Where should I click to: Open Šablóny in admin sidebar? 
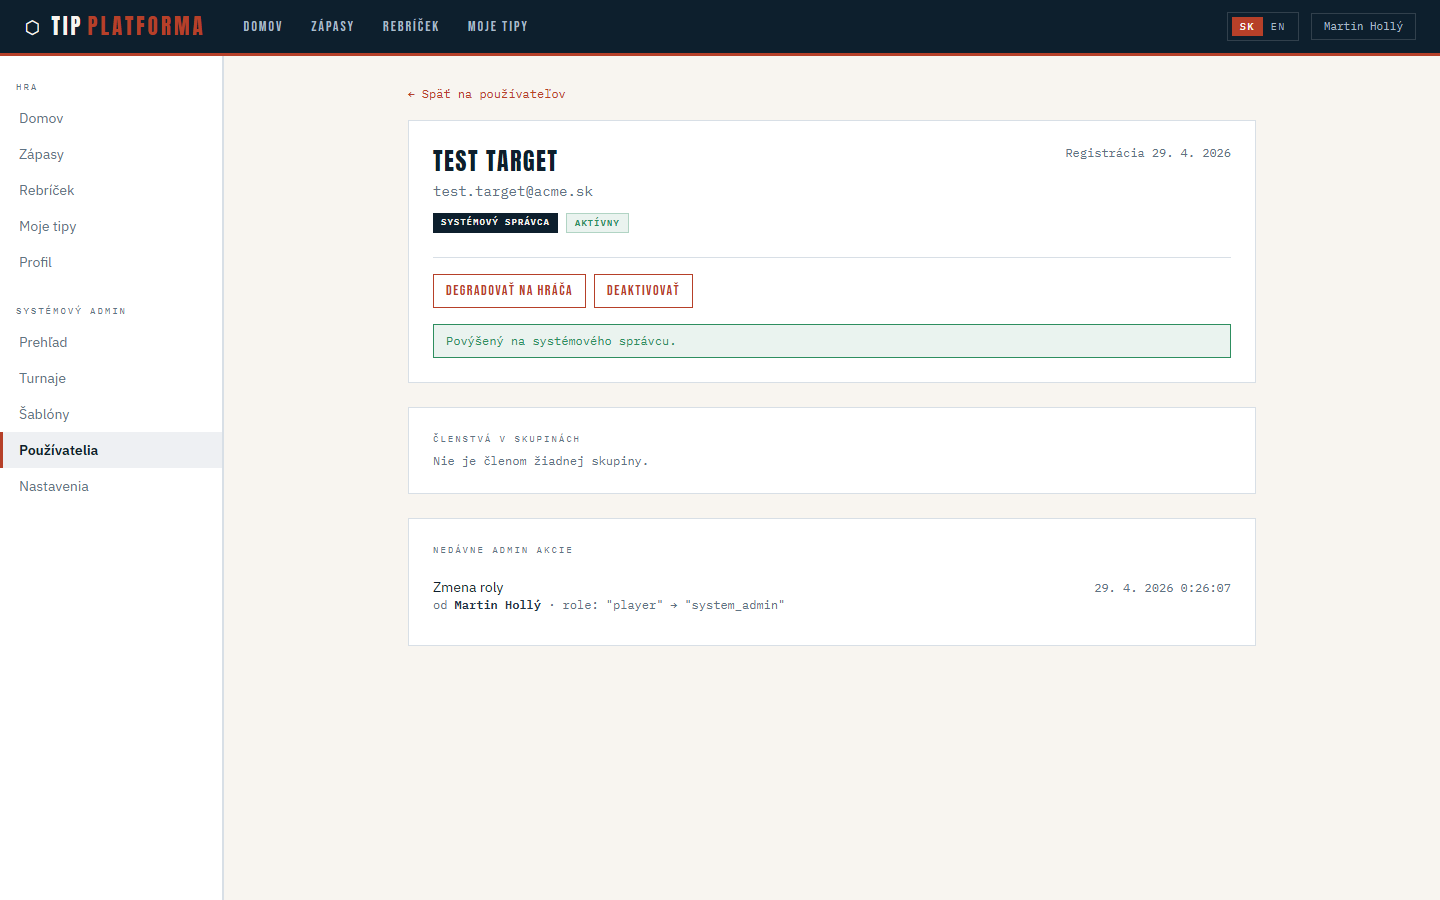pos(44,414)
